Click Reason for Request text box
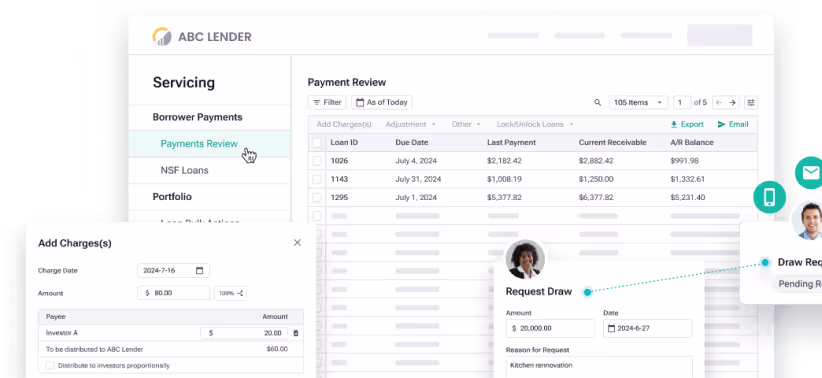This screenshot has width=822, height=378. [x=599, y=368]
